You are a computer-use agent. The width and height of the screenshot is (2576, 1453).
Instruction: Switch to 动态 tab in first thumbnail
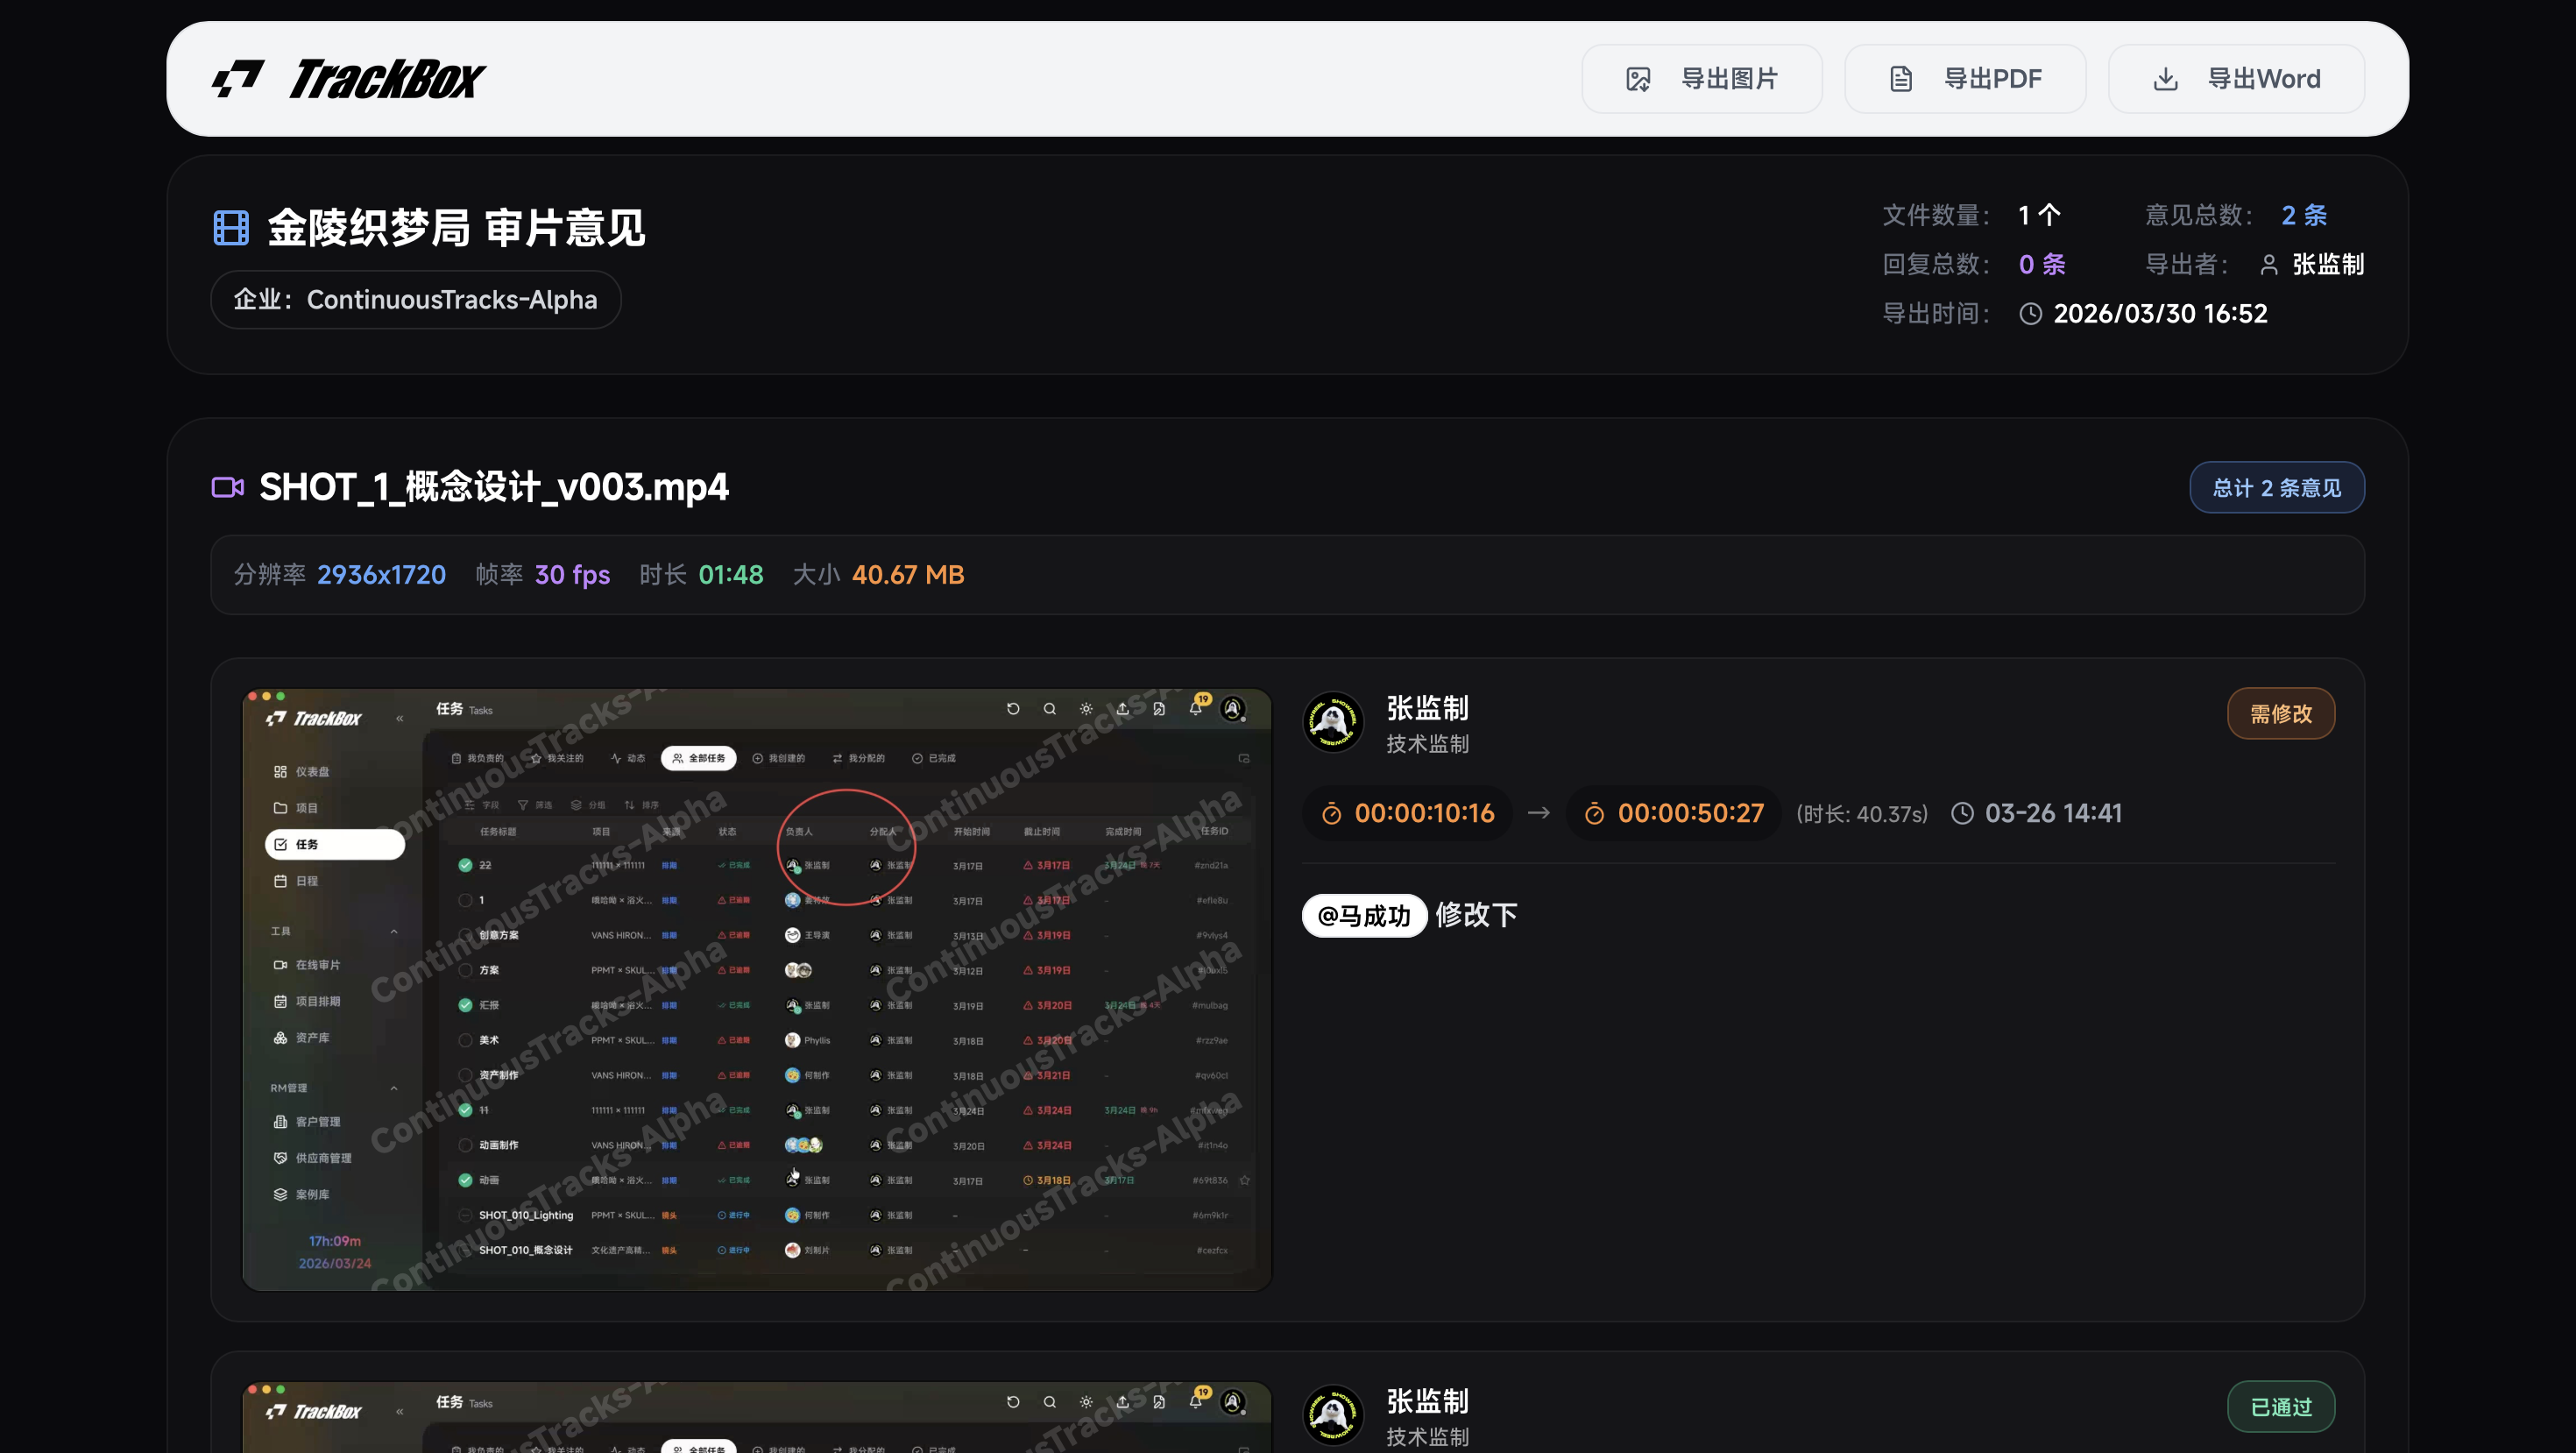(x=628, y=758)
